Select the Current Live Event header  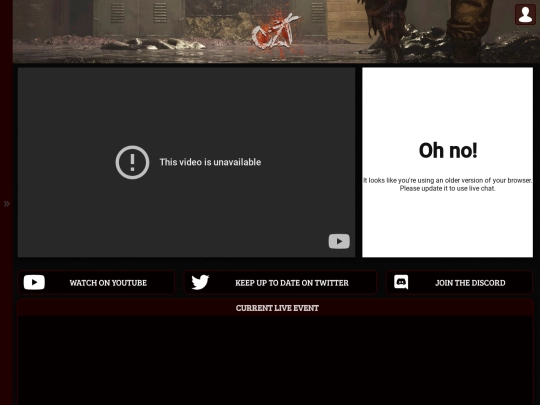coord(276,308)
